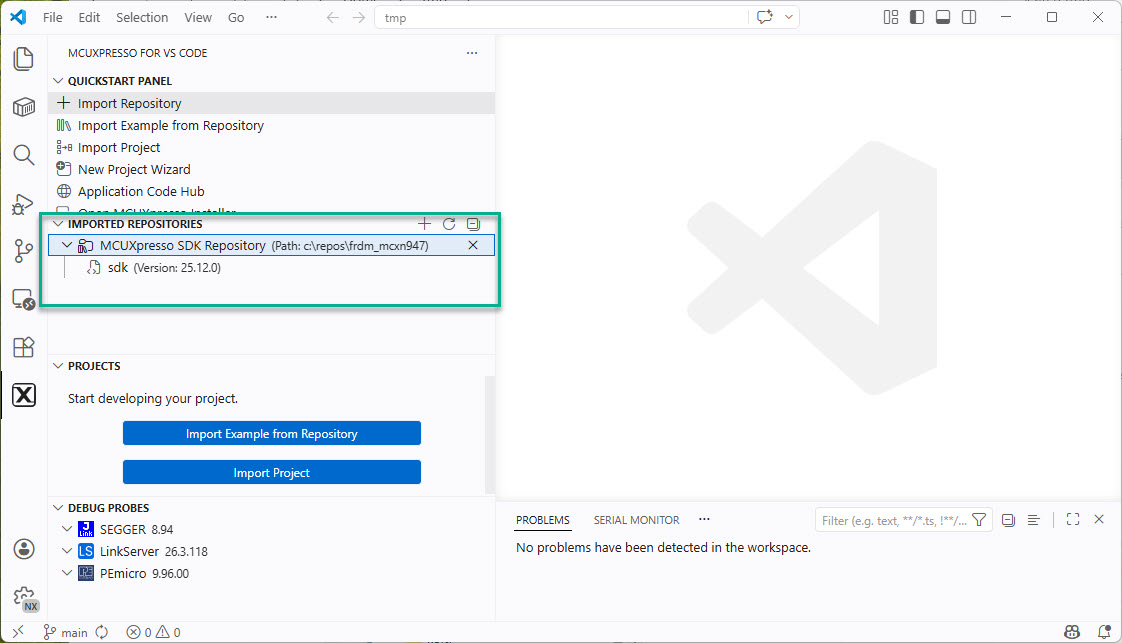Click the blue Import Project button
1122x643 pixels.
pos(271,472)
